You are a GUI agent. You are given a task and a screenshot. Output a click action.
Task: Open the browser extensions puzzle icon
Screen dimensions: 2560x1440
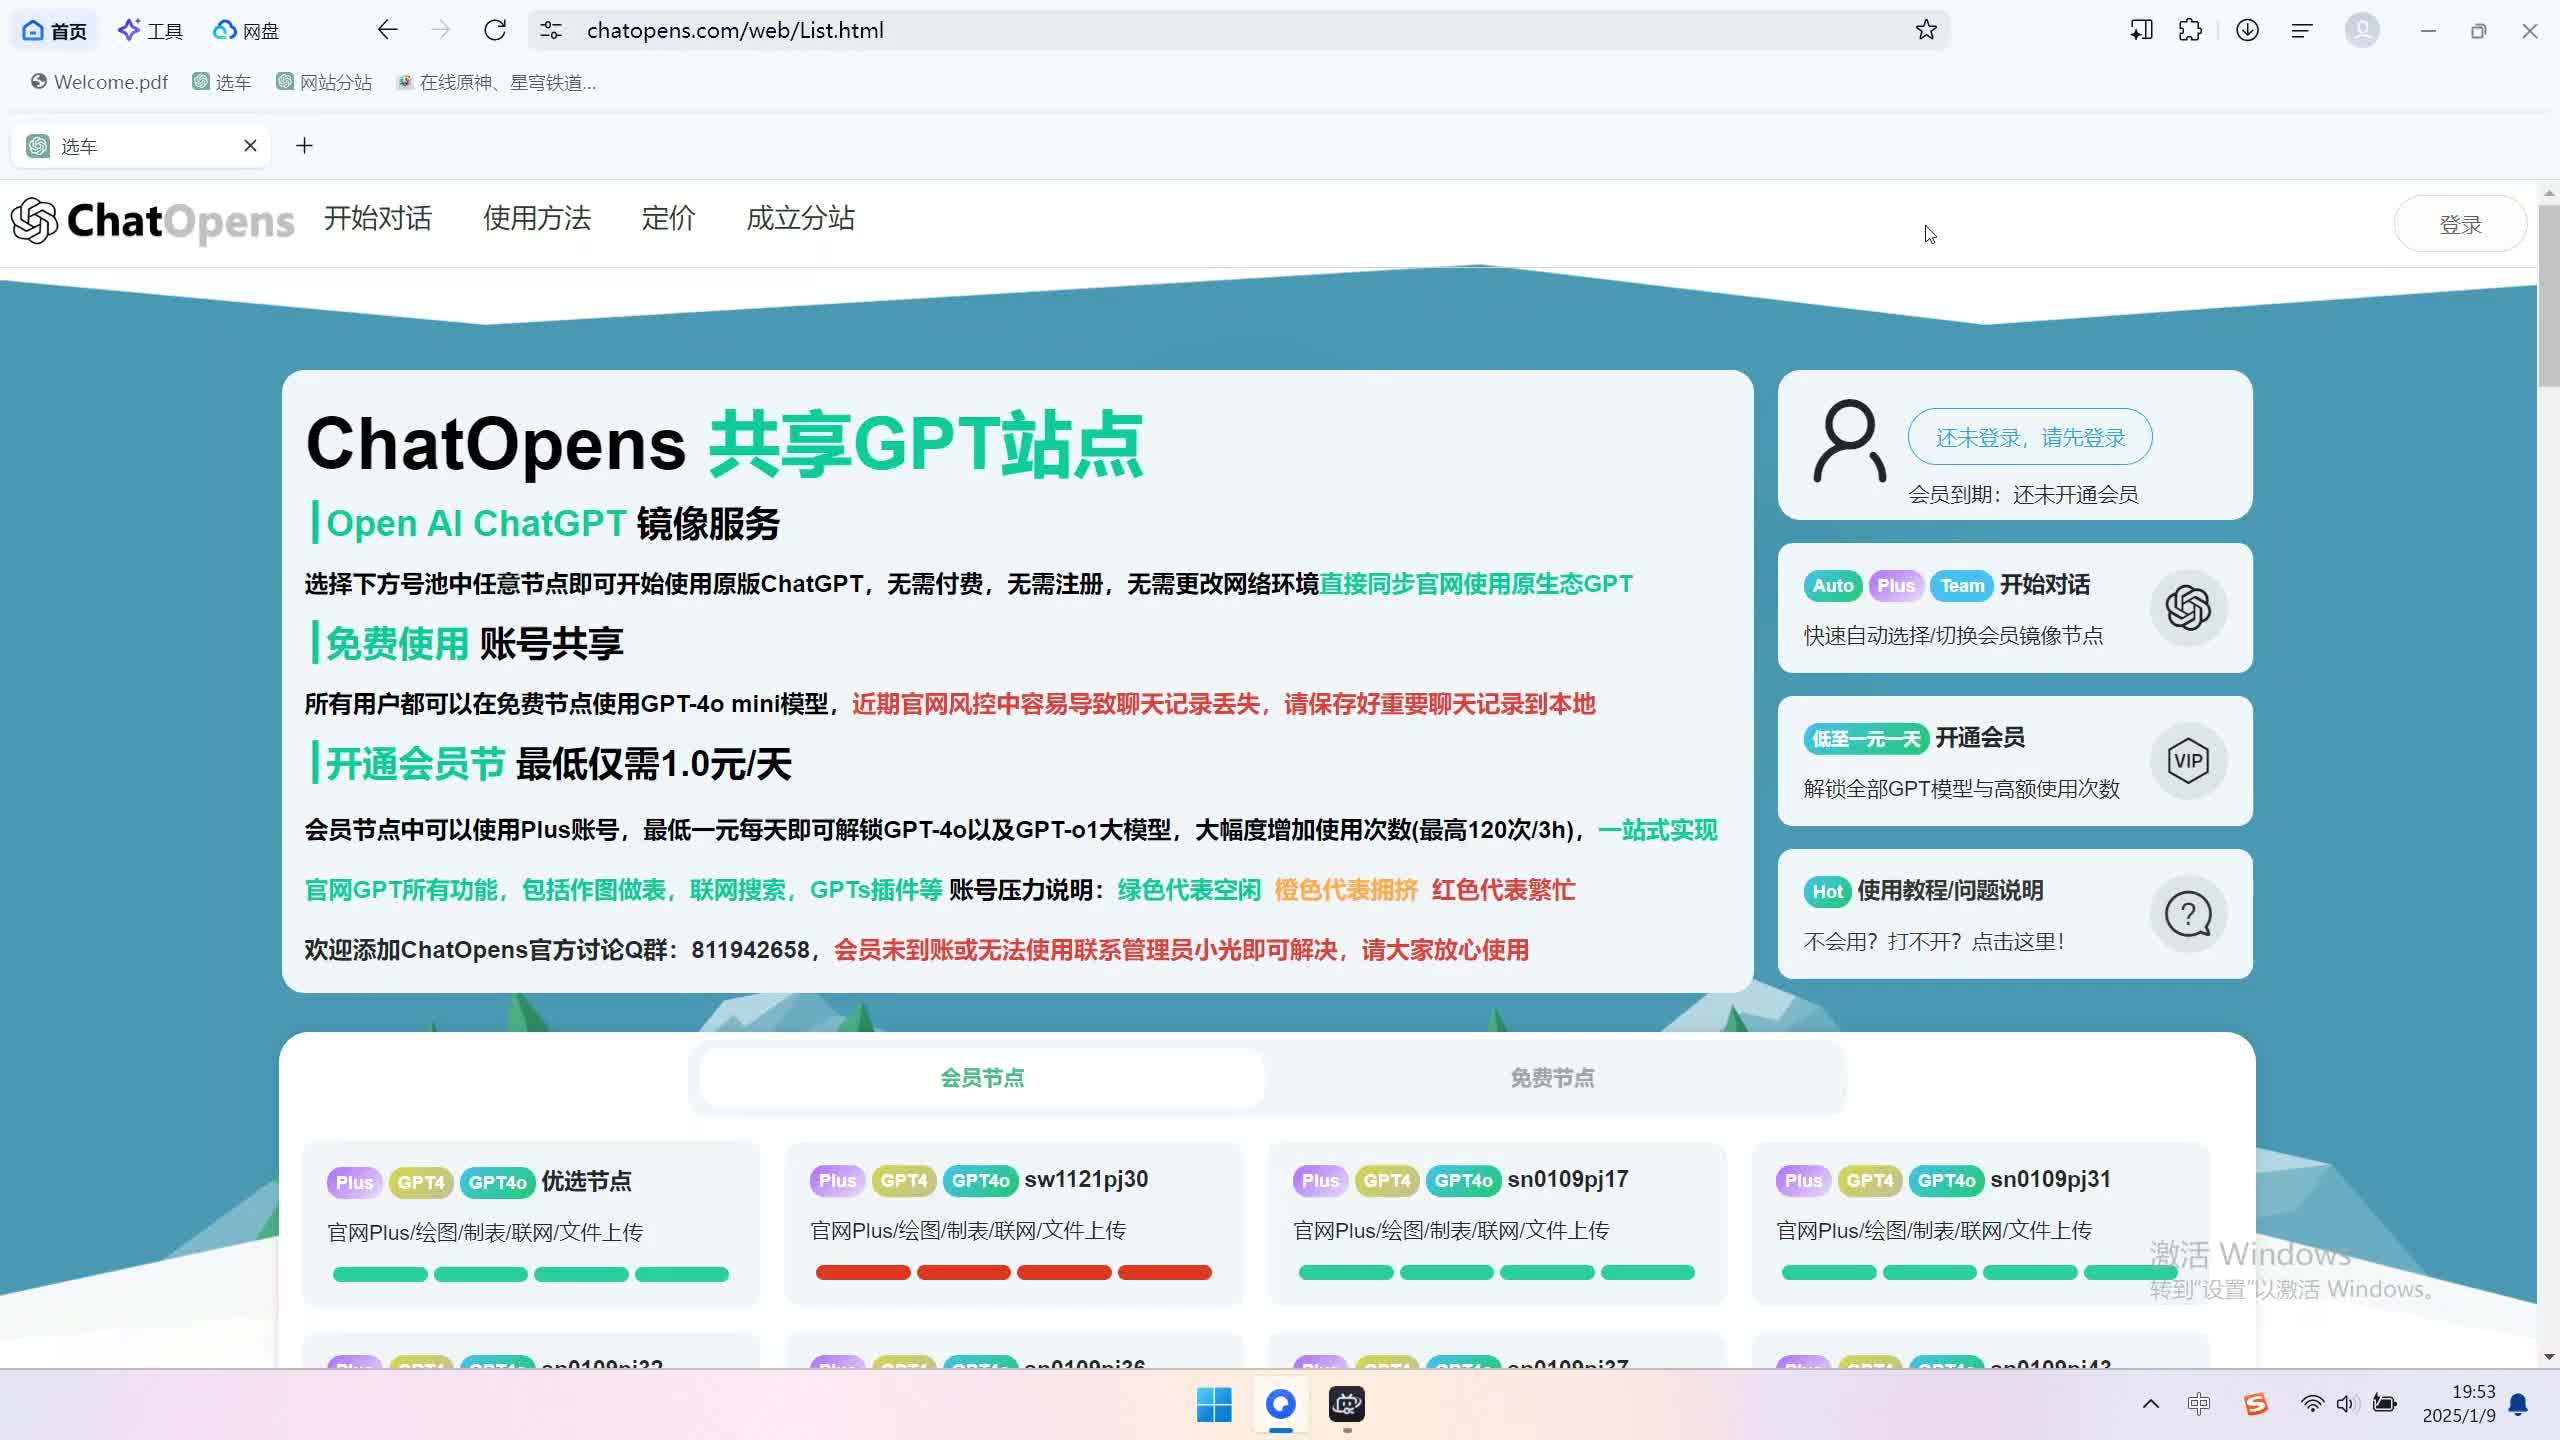(x=2190, y=30)
